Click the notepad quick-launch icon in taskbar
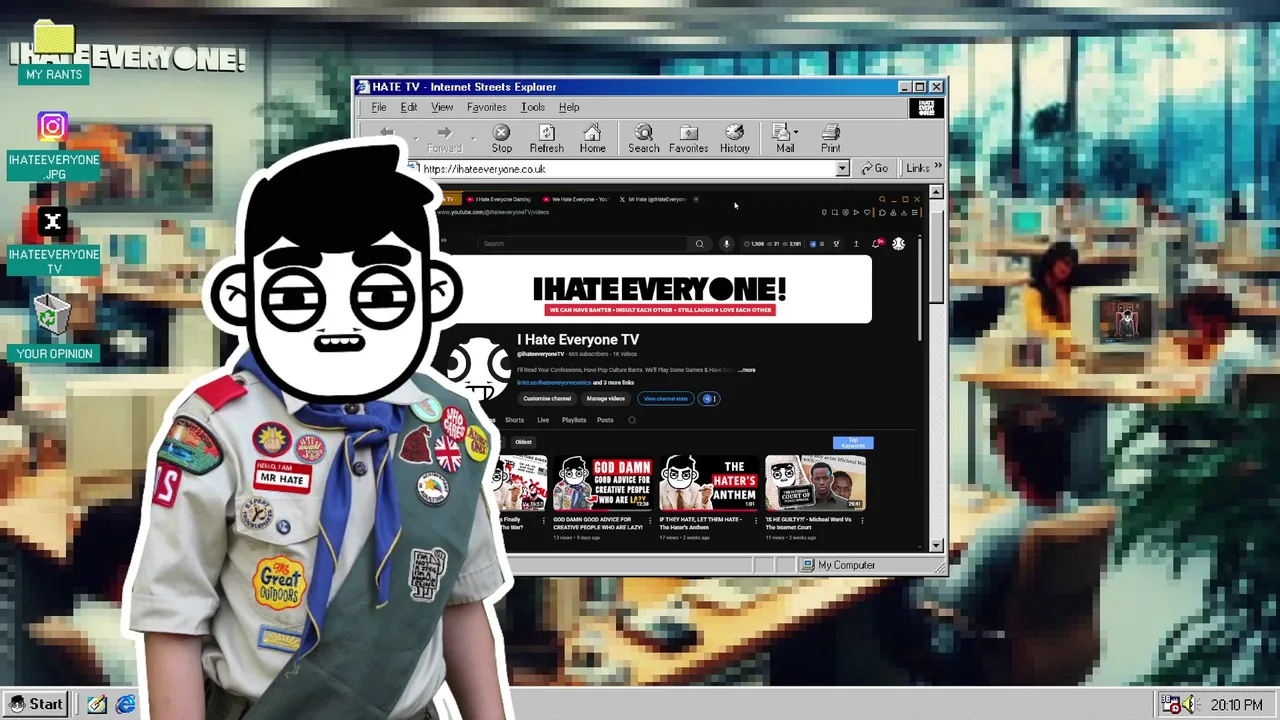Image resolution: width=1280 pixels, height=720 pixels. [x=97, y=705]
